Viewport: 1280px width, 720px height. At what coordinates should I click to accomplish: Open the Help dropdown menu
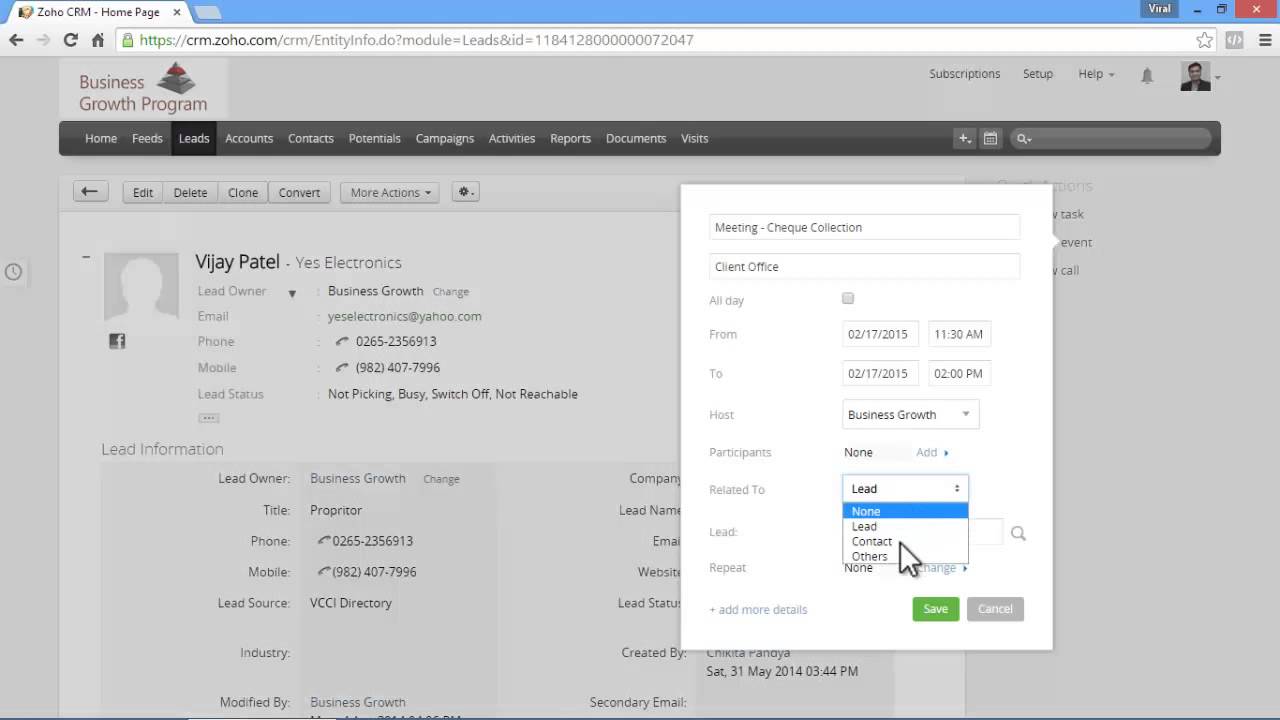tap(1096, 74)
